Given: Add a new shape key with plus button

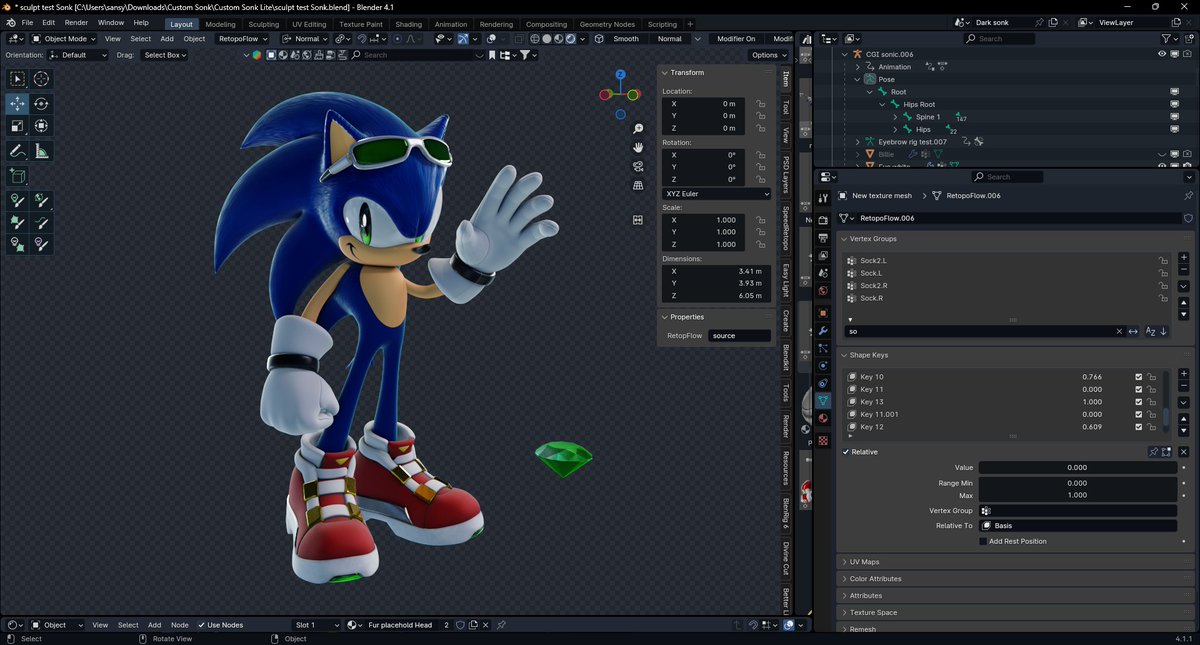Looking at the screenshot, I should click(x=1184, y=374).
